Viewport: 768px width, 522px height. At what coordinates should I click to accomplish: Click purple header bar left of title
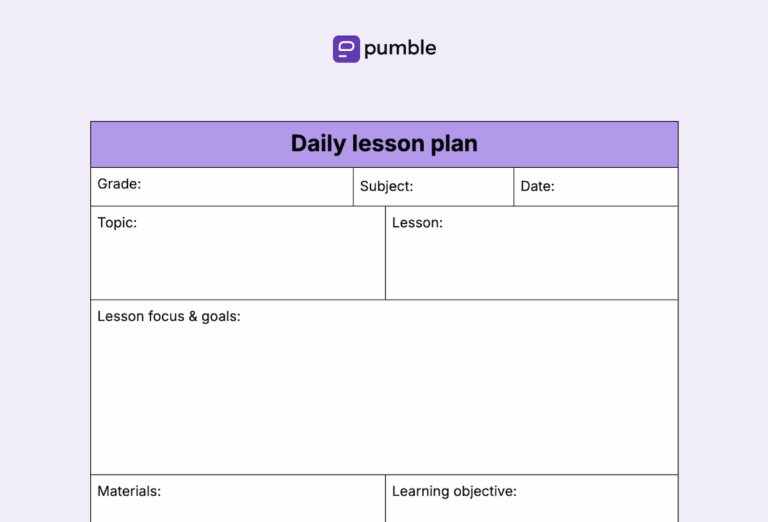pyautogui.click(x=180, y=144)
